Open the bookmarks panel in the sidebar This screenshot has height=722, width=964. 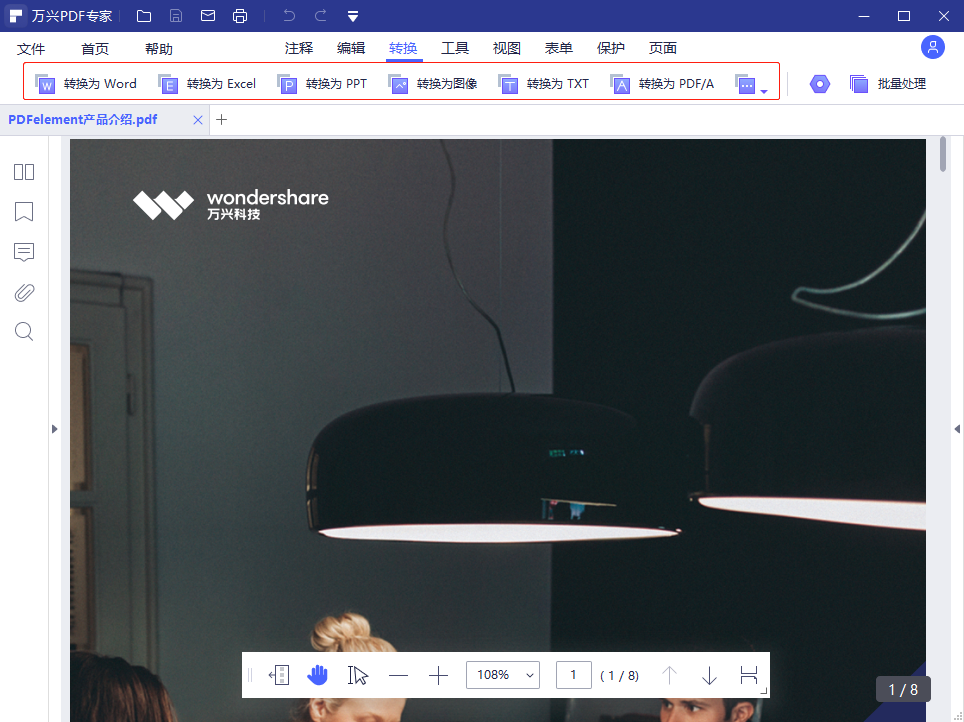click(23, 212)
